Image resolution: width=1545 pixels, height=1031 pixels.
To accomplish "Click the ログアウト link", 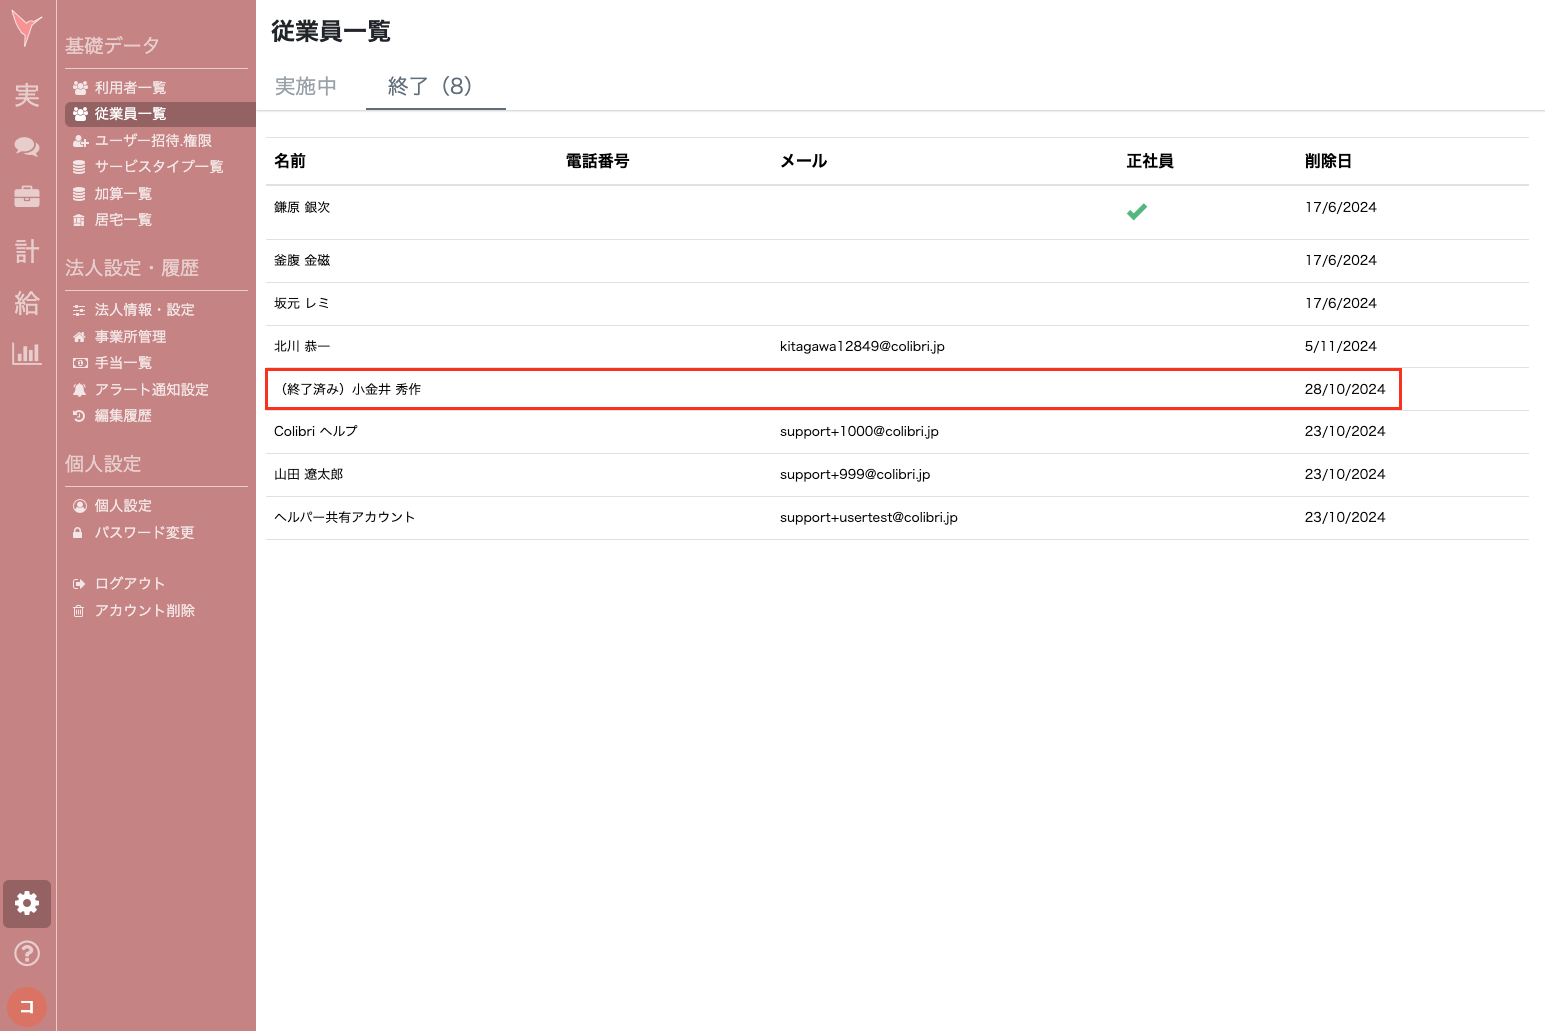I will pyautogui.click(x=129, y=584).
